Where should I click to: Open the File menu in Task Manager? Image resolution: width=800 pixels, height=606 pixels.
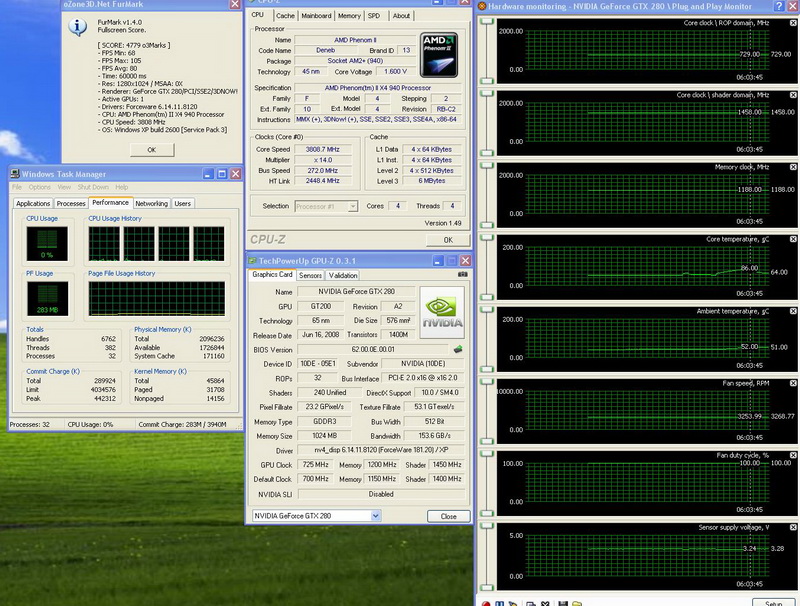point(17,187)
